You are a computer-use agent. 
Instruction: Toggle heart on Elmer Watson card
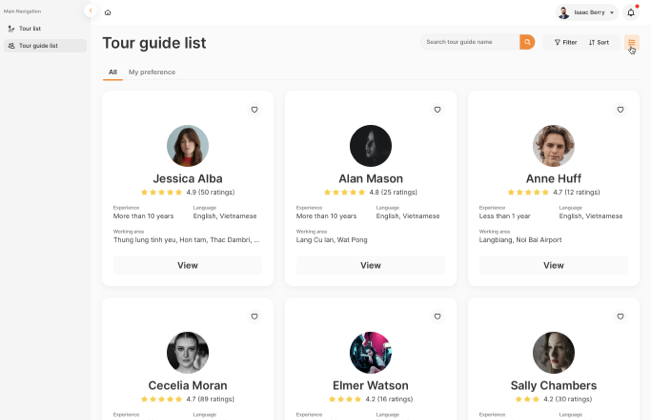pos(437,316)
